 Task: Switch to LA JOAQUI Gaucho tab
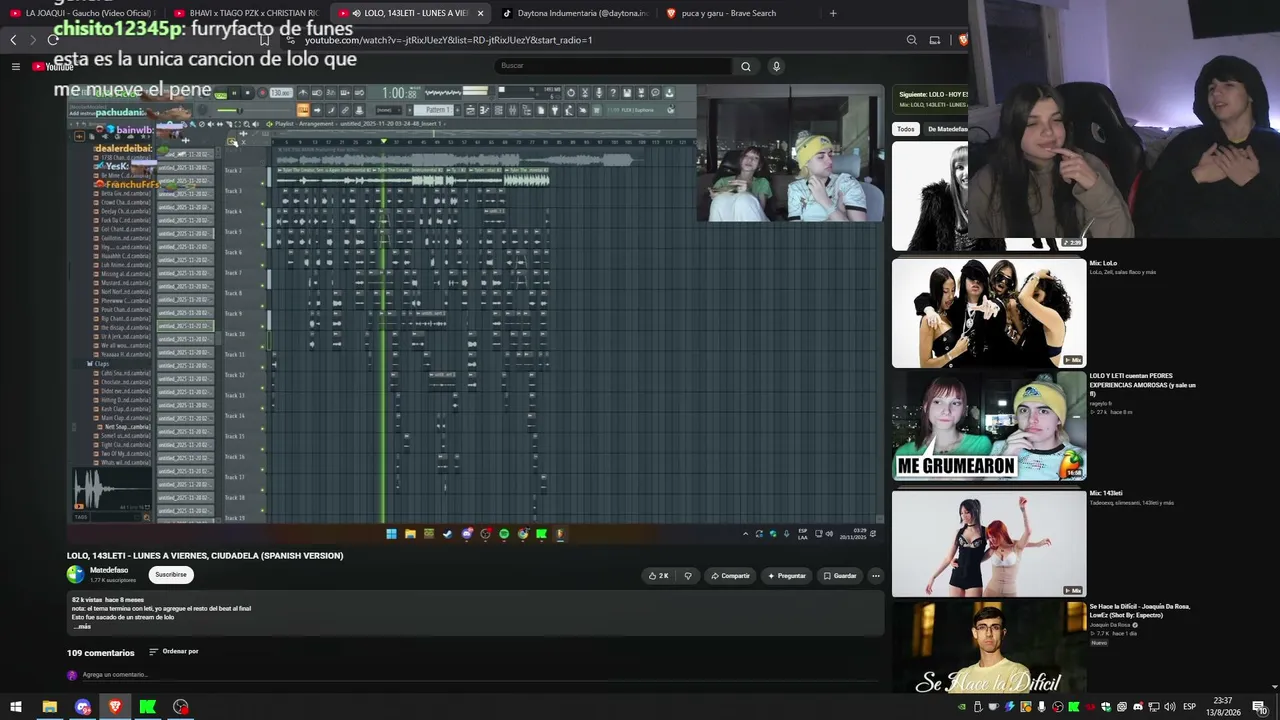click(80, 13)
